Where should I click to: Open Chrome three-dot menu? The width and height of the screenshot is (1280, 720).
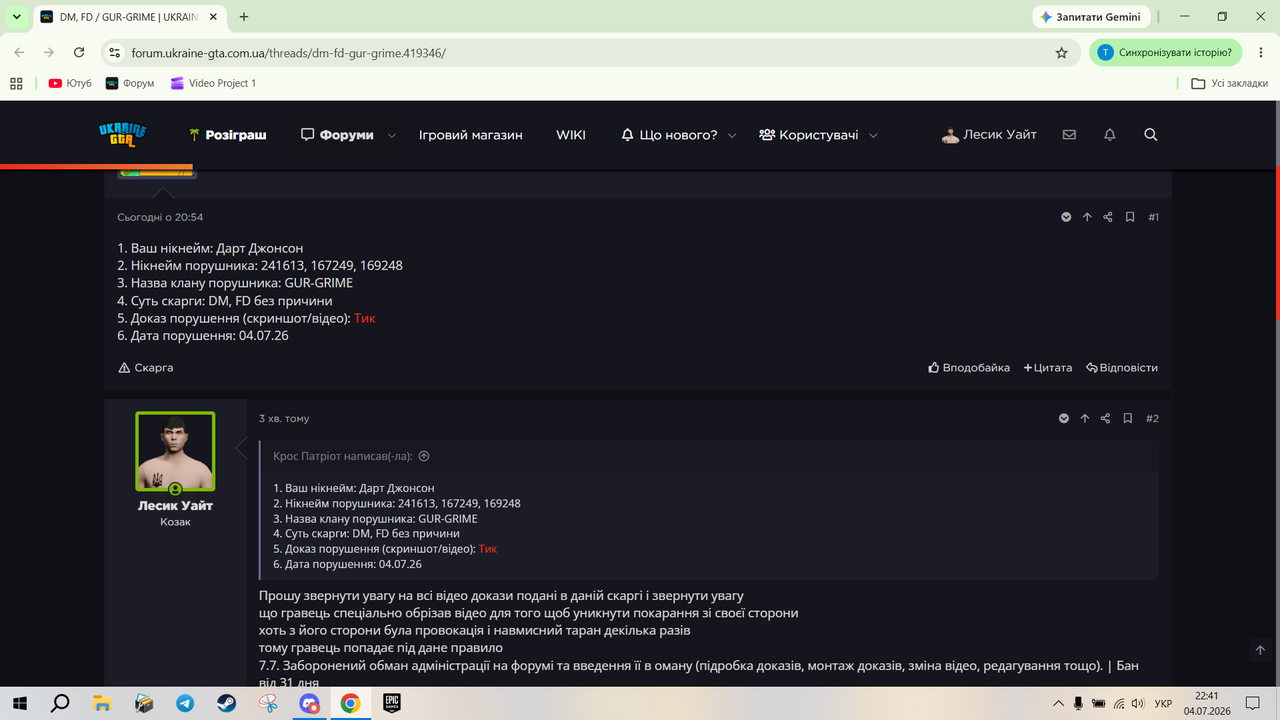pyautogui.click(x=1259, y=52)
